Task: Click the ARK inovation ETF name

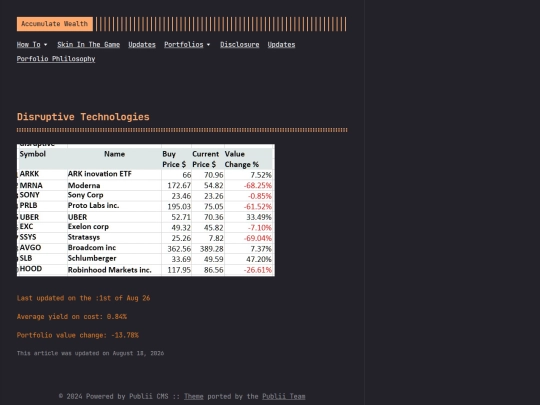Action: tap(100, 174)
